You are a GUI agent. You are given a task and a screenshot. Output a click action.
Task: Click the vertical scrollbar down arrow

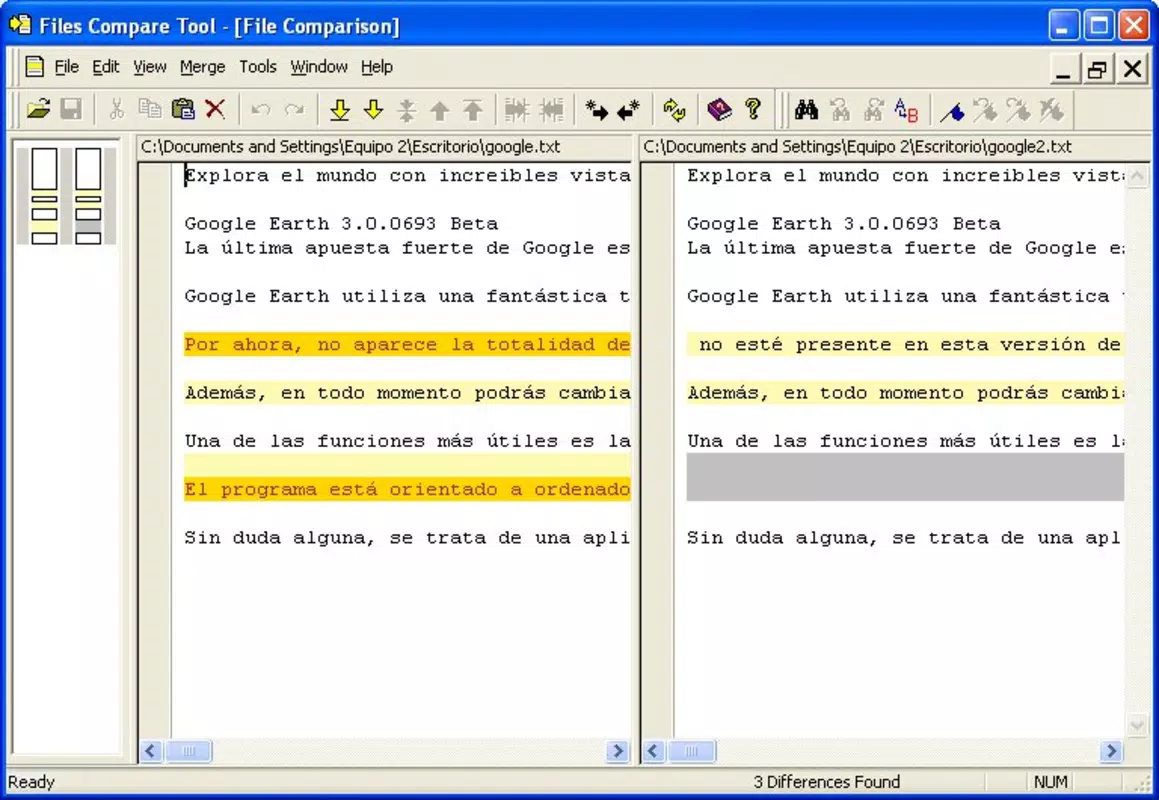pos(1137,725)
